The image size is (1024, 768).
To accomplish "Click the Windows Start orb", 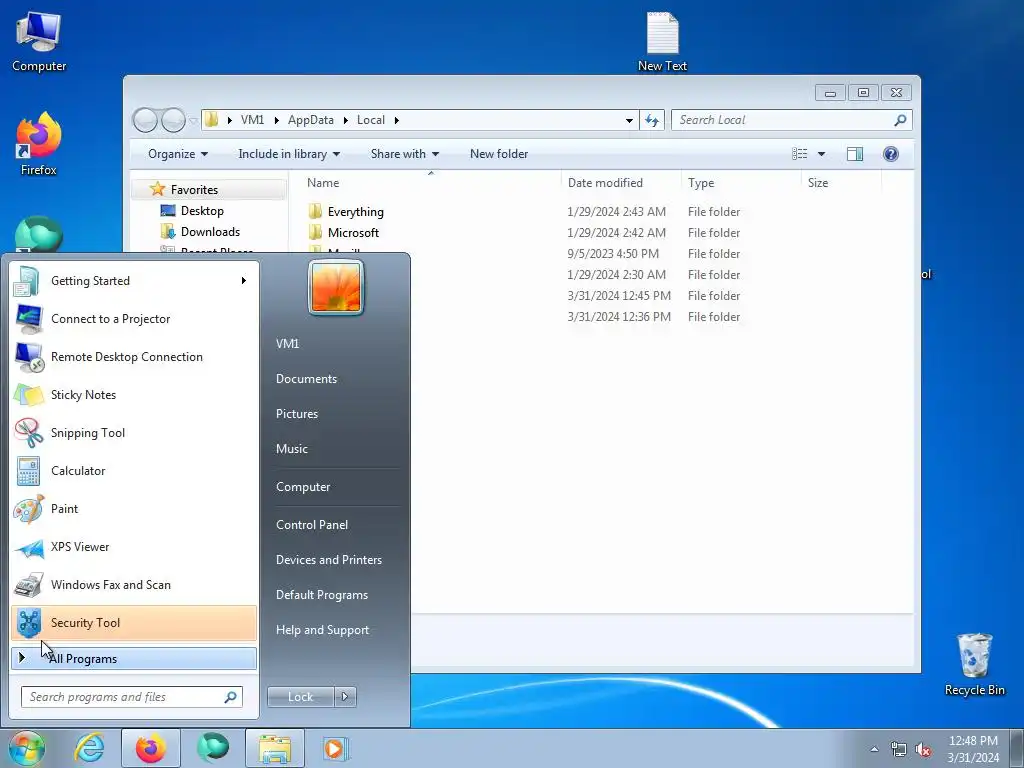I will [27, 748].
